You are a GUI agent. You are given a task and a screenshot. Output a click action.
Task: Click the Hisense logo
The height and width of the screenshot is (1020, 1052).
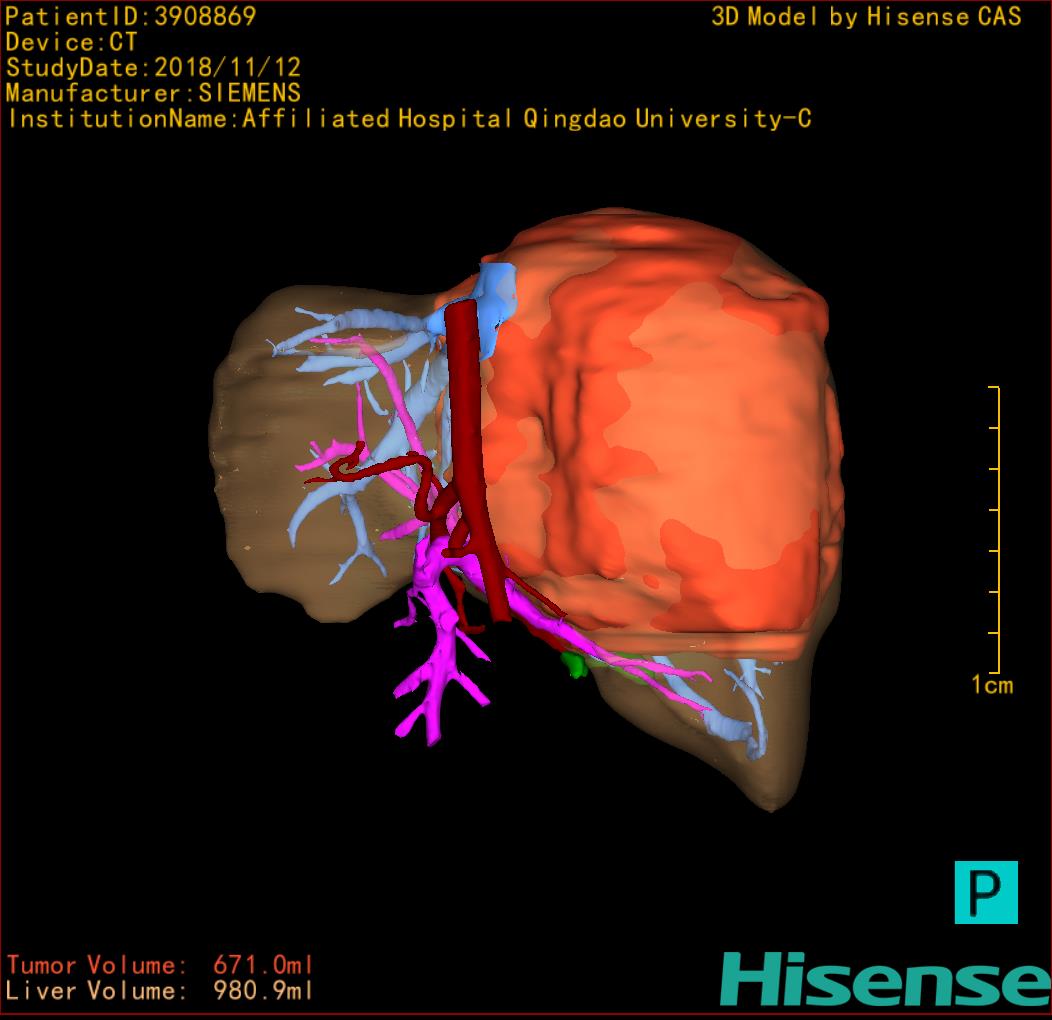click(884, 978)
